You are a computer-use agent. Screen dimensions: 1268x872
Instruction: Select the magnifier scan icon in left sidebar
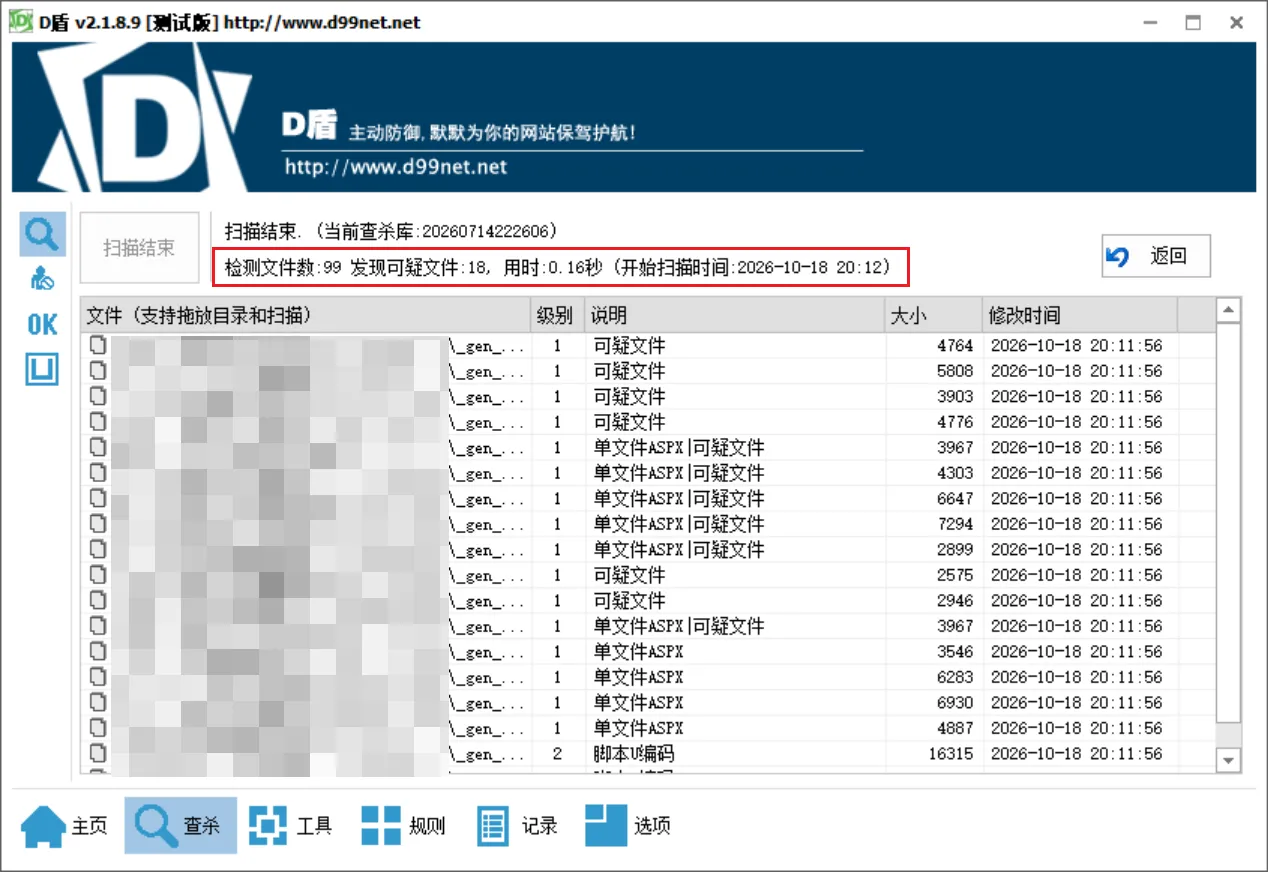pos(42,234)
